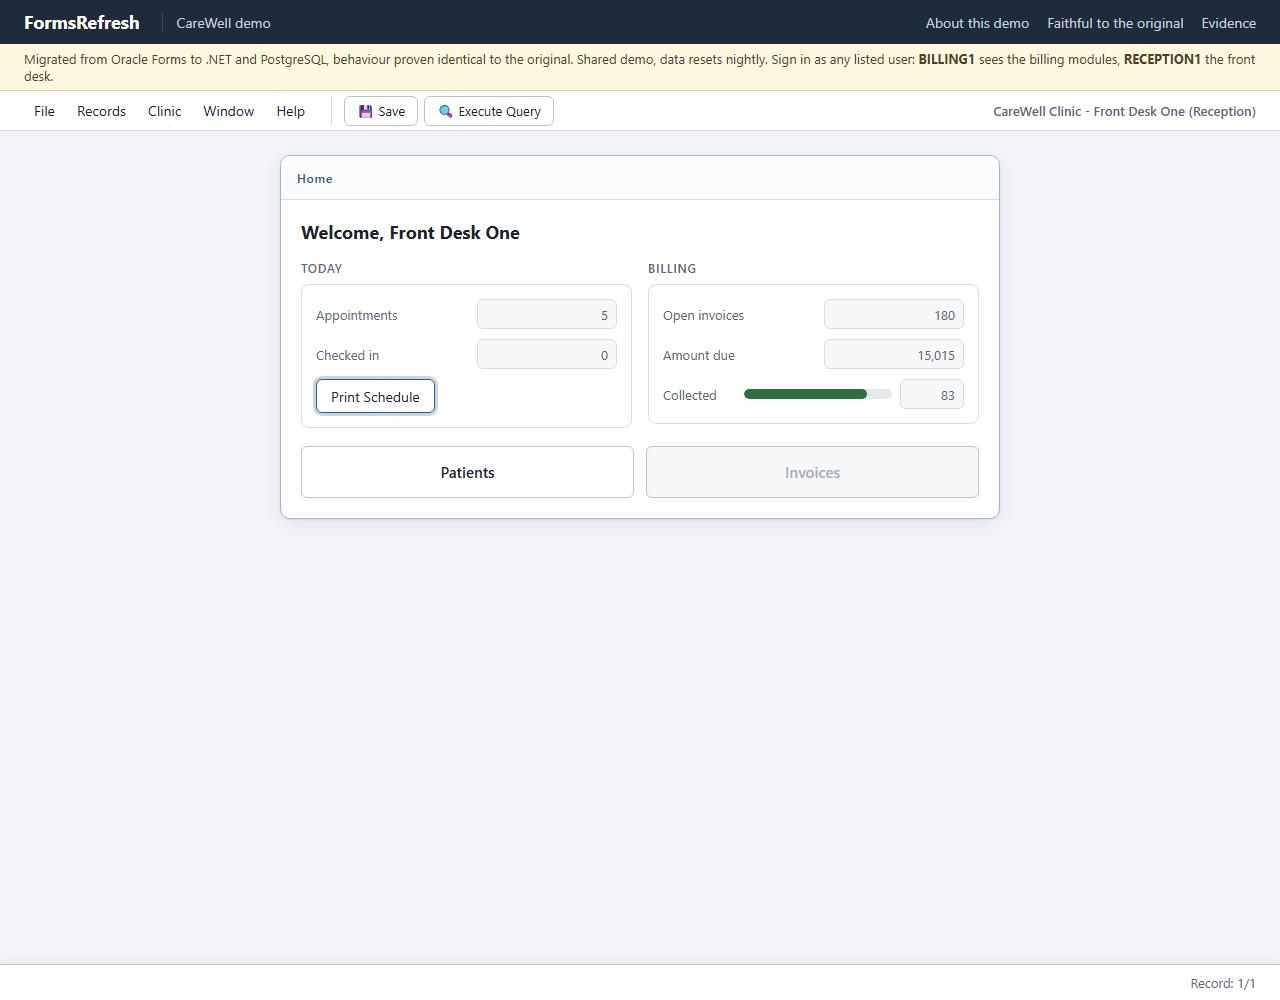This screenshot has width=1280, height=1000.
Task: Click the RECEPTION1 username in banner
Action: click(1162, 59)
